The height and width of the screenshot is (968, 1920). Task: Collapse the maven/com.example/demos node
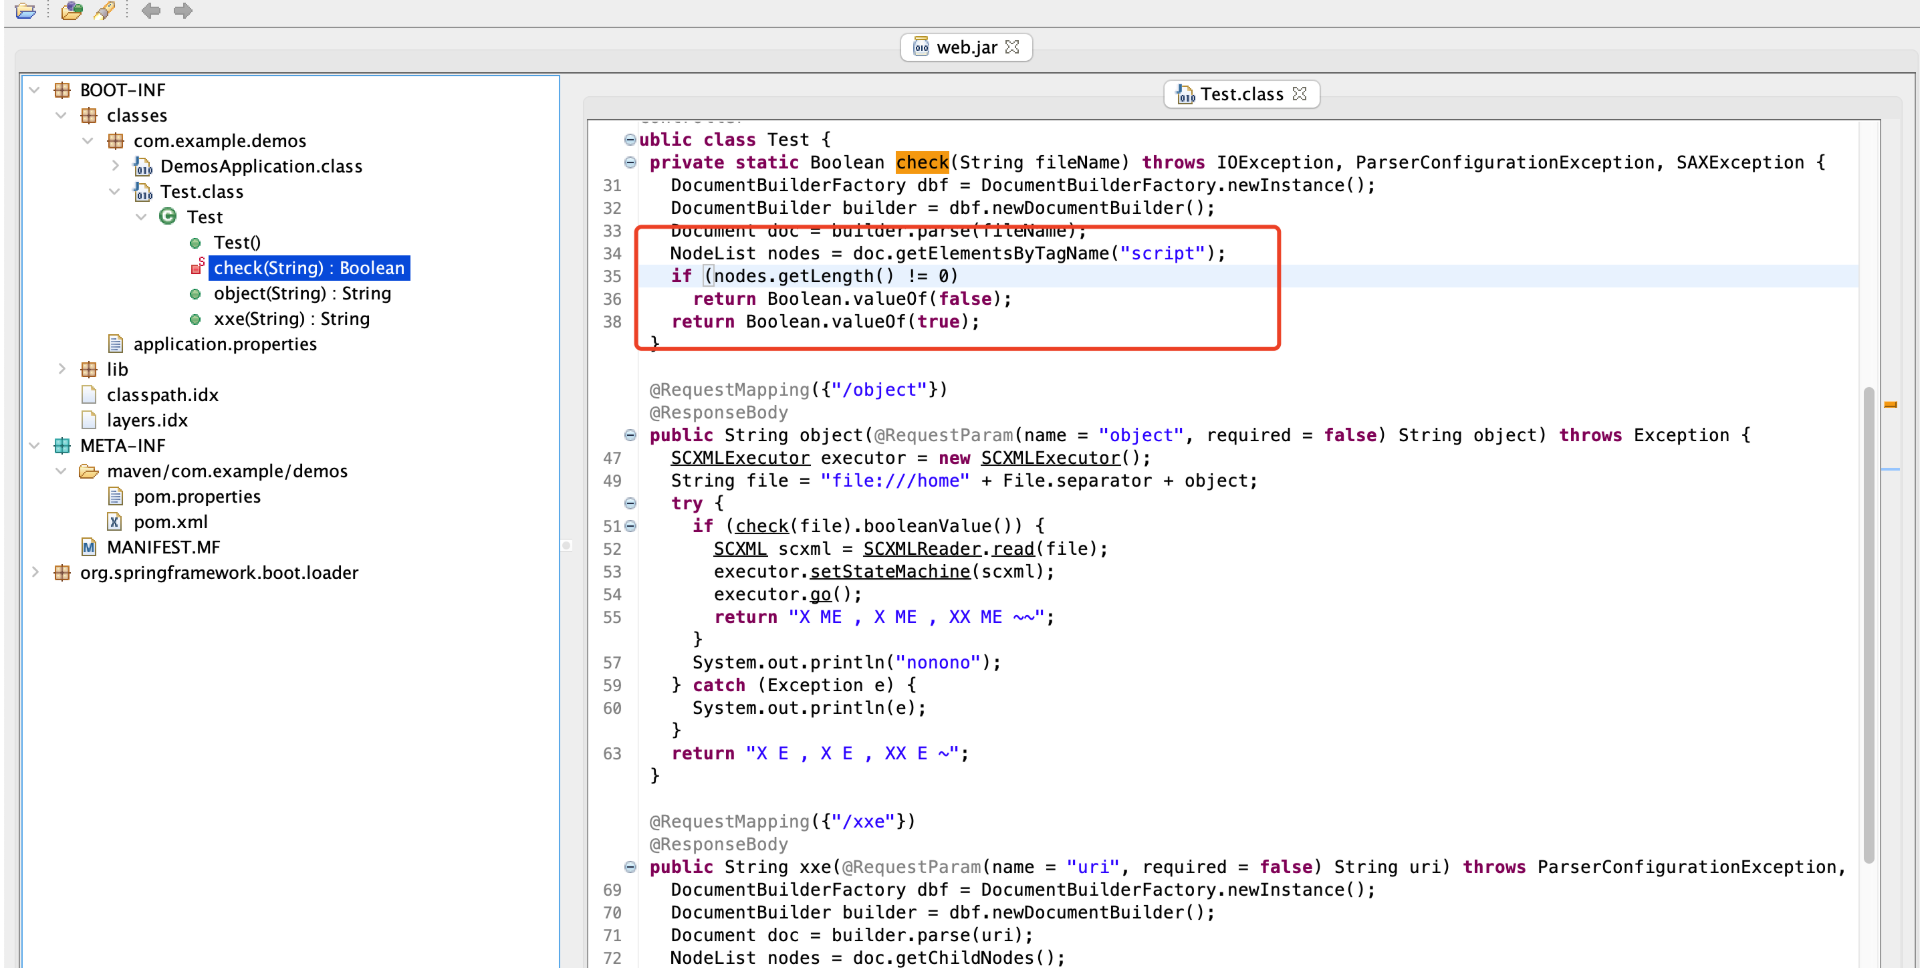point(61,471)
